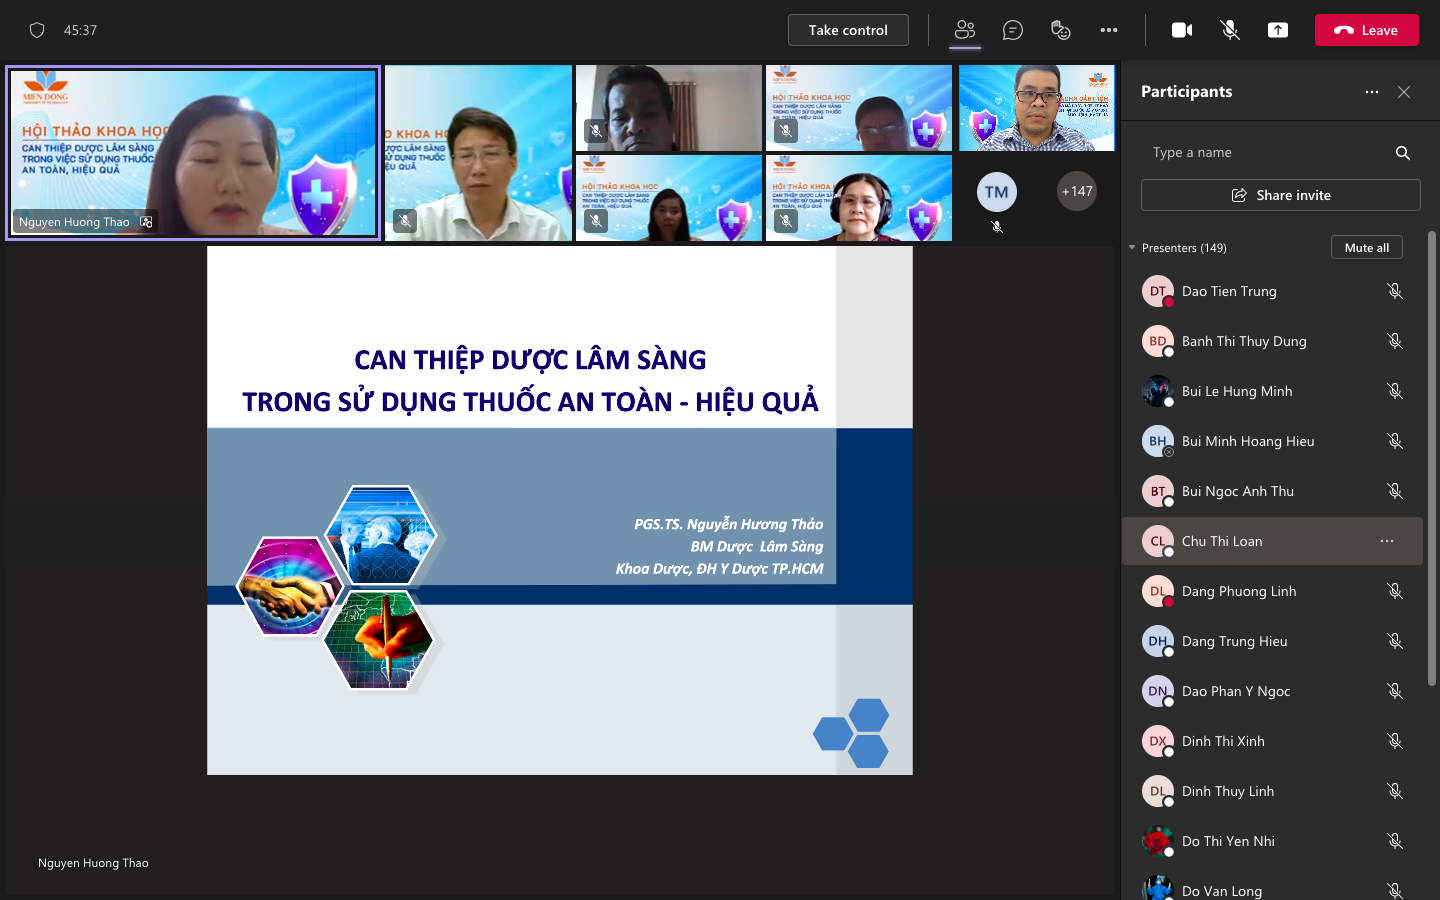Select Bui Le Hung Minh in list
The height and width of the screenshot is (900, 1440).
tap(1237, 391)
